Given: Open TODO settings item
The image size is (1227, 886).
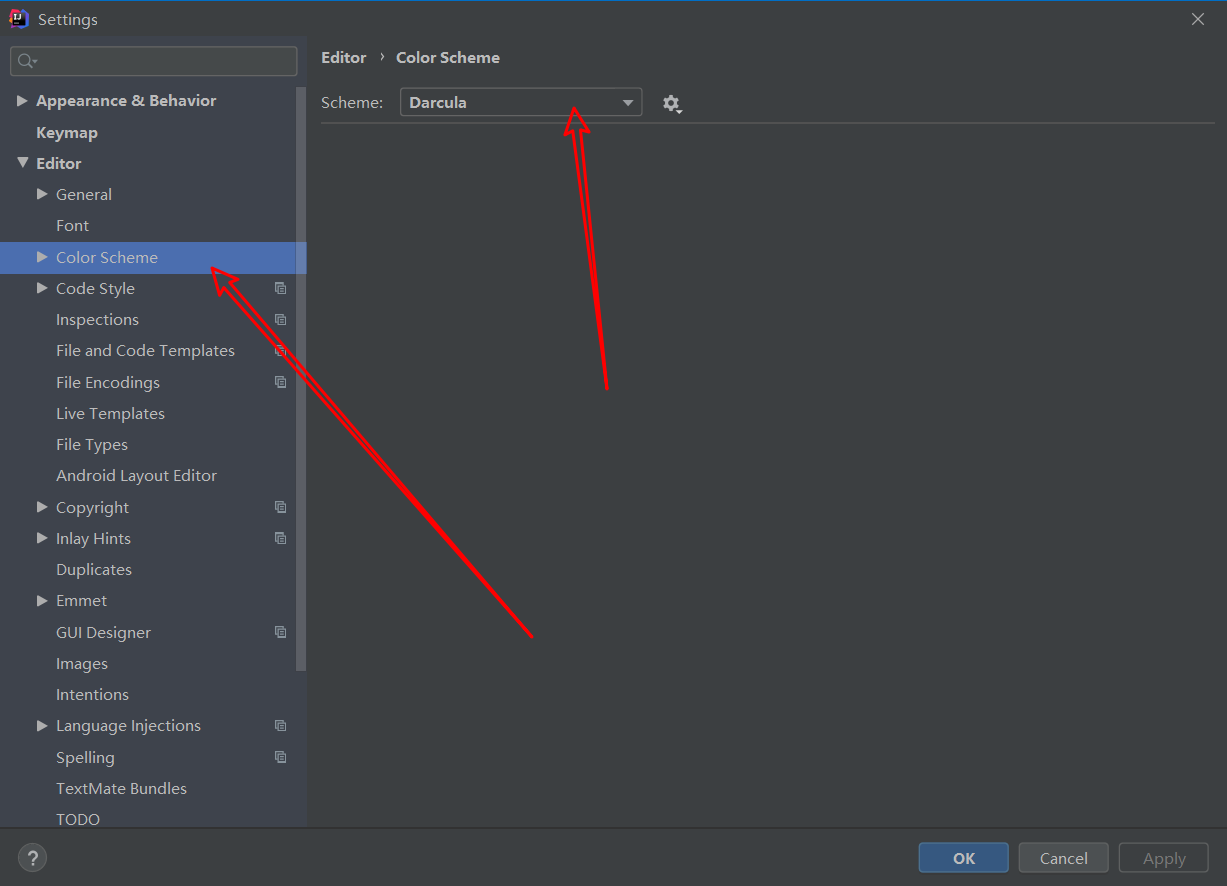Looking at the screenshot, I should pyautogui.click(x=78, y=819).
